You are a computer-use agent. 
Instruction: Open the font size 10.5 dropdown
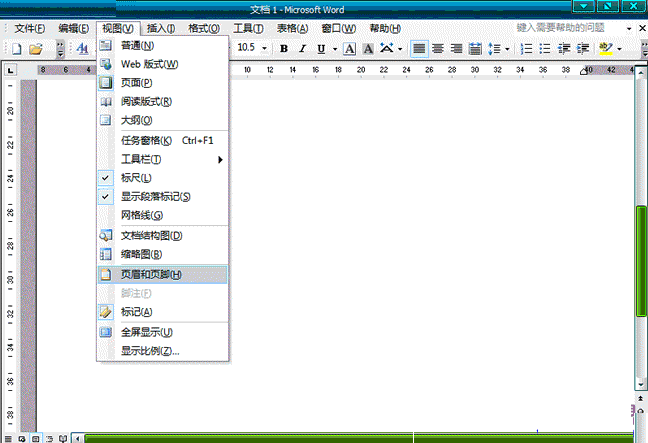264,48
